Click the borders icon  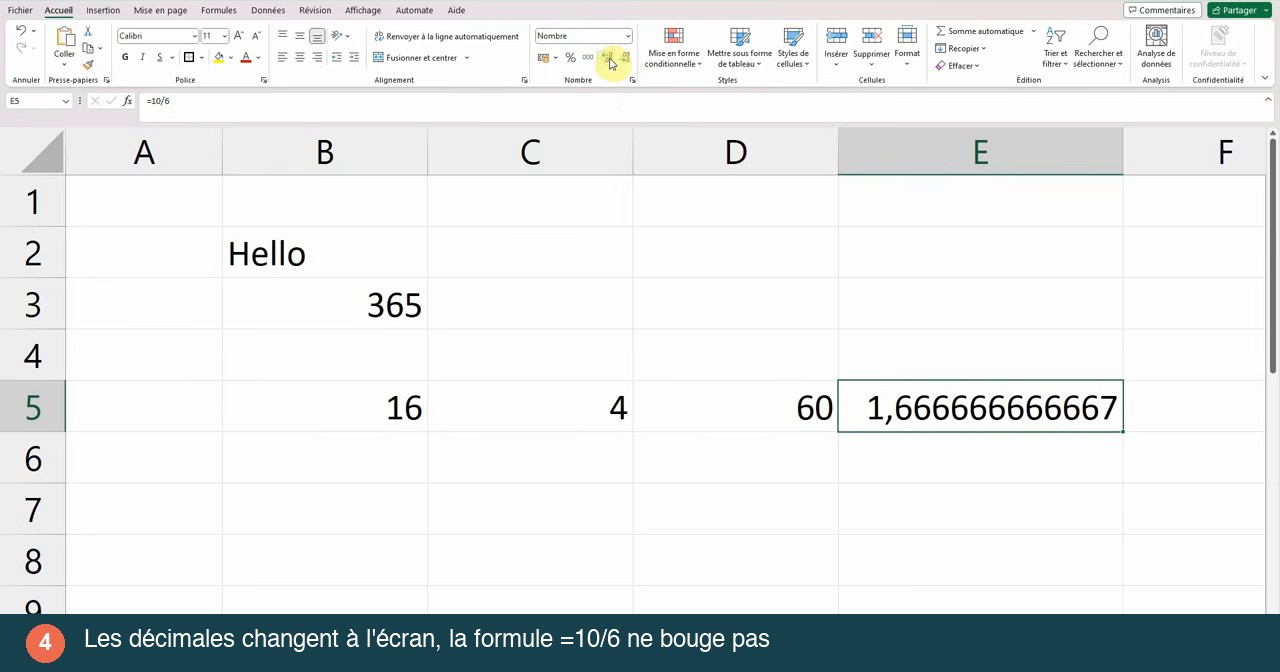(x=188, y=58)
